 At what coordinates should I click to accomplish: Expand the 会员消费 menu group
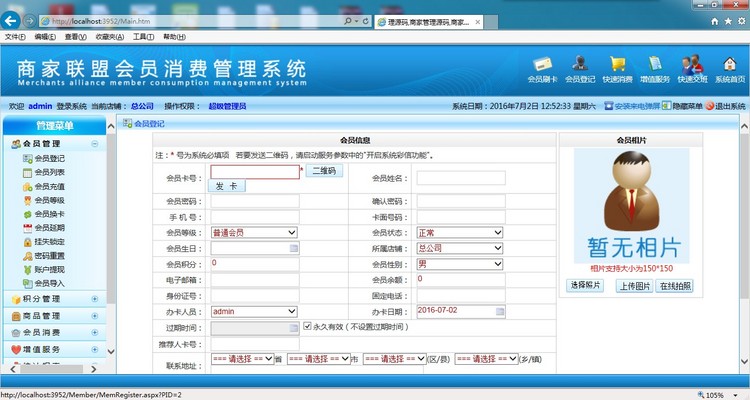click(95, 333)
